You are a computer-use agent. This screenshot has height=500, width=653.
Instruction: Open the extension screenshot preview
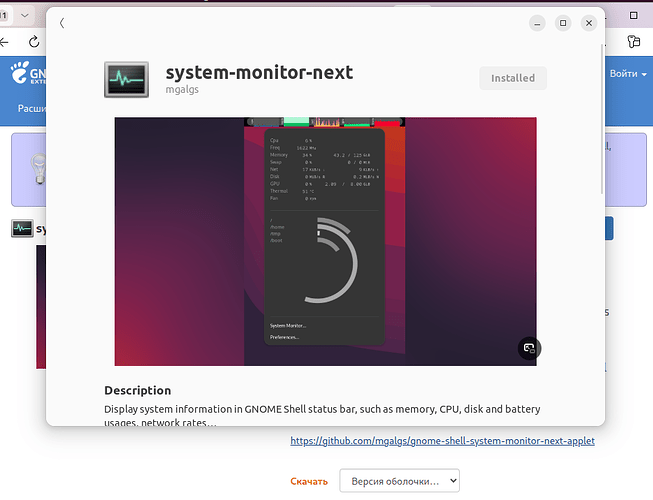pos(326,241)
